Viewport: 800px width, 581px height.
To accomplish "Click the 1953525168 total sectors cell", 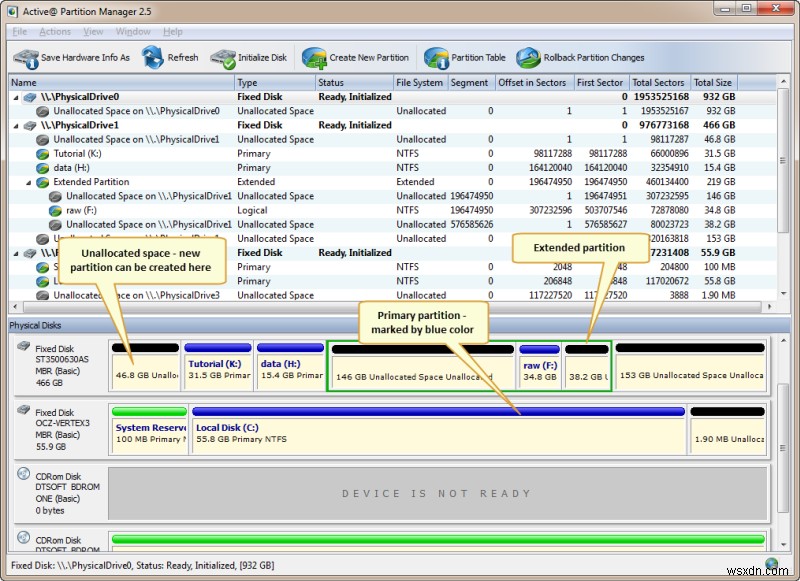I will [661, 97].
